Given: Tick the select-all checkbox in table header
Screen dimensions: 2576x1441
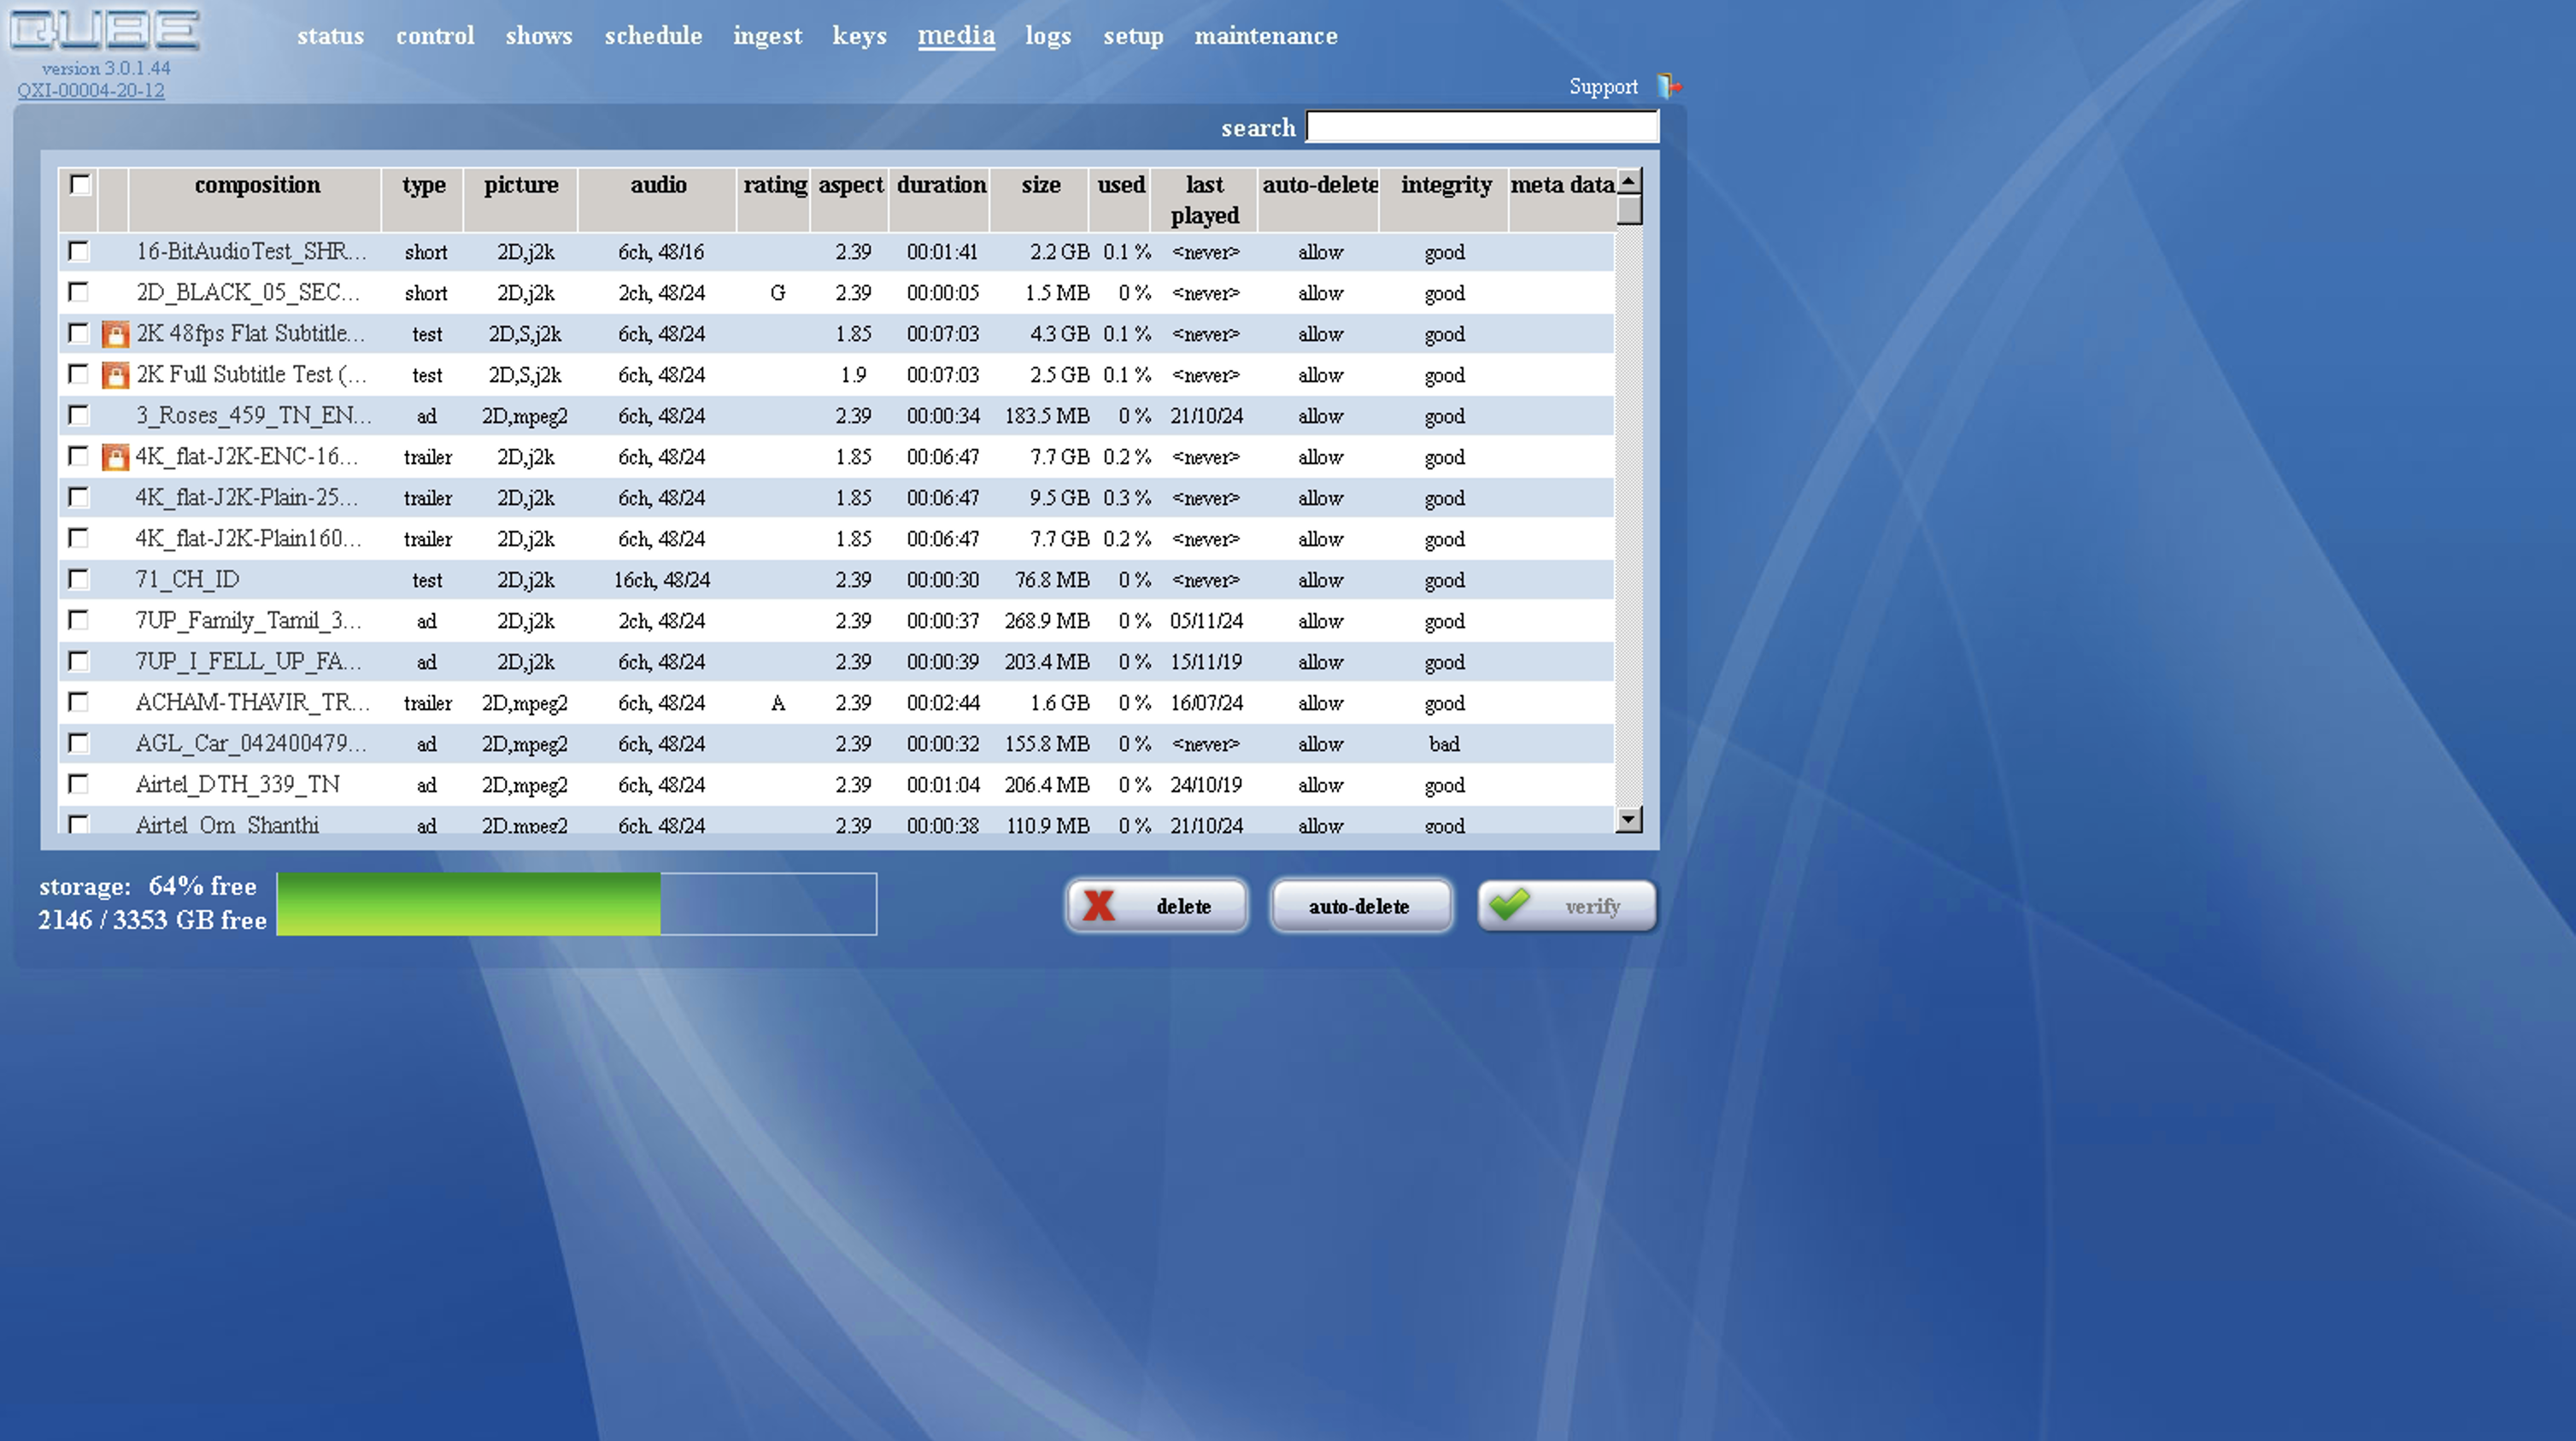Looking at the screenshot, I should (x=80, y=184).
